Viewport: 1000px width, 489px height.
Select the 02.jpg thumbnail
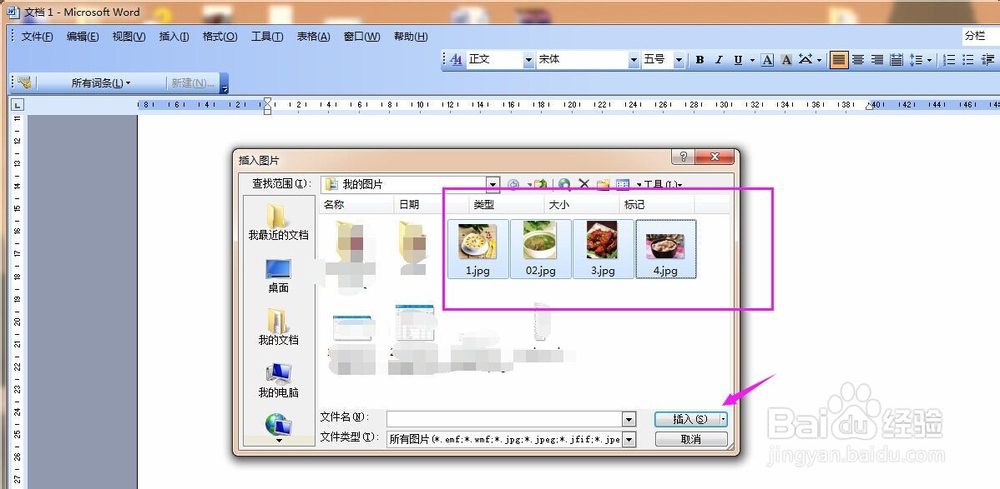pos(540,249)
